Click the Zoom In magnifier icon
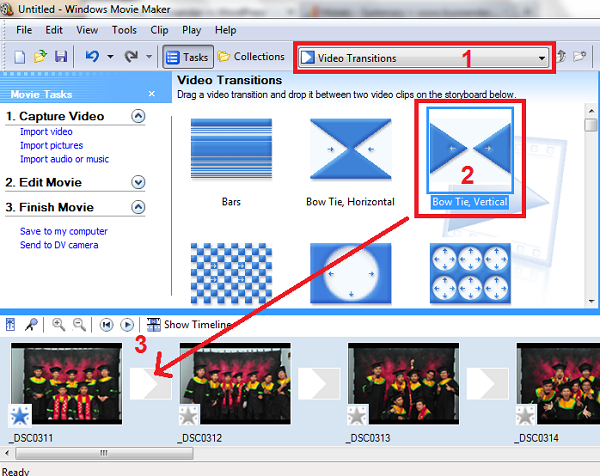The height and width of the screenshot is (476, 600). [59, 325]
